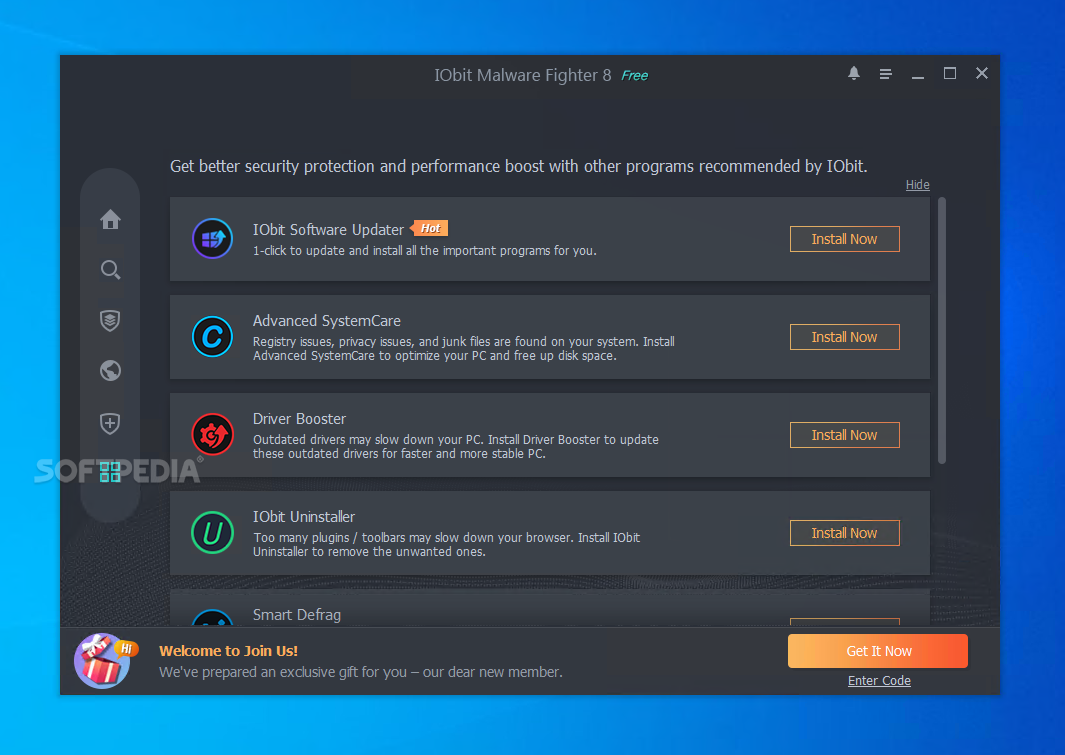Viewport: 1065px width, 755px height.
Task: Open the options menu icon
Action: [886, 74]
